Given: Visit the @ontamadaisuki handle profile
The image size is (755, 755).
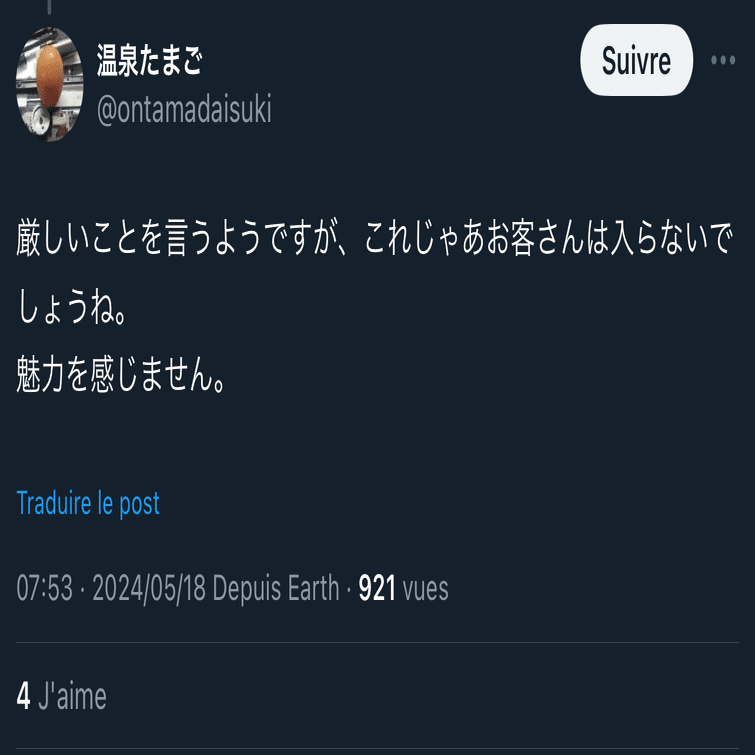Looking at the screenshot, I should pos(184,109).
